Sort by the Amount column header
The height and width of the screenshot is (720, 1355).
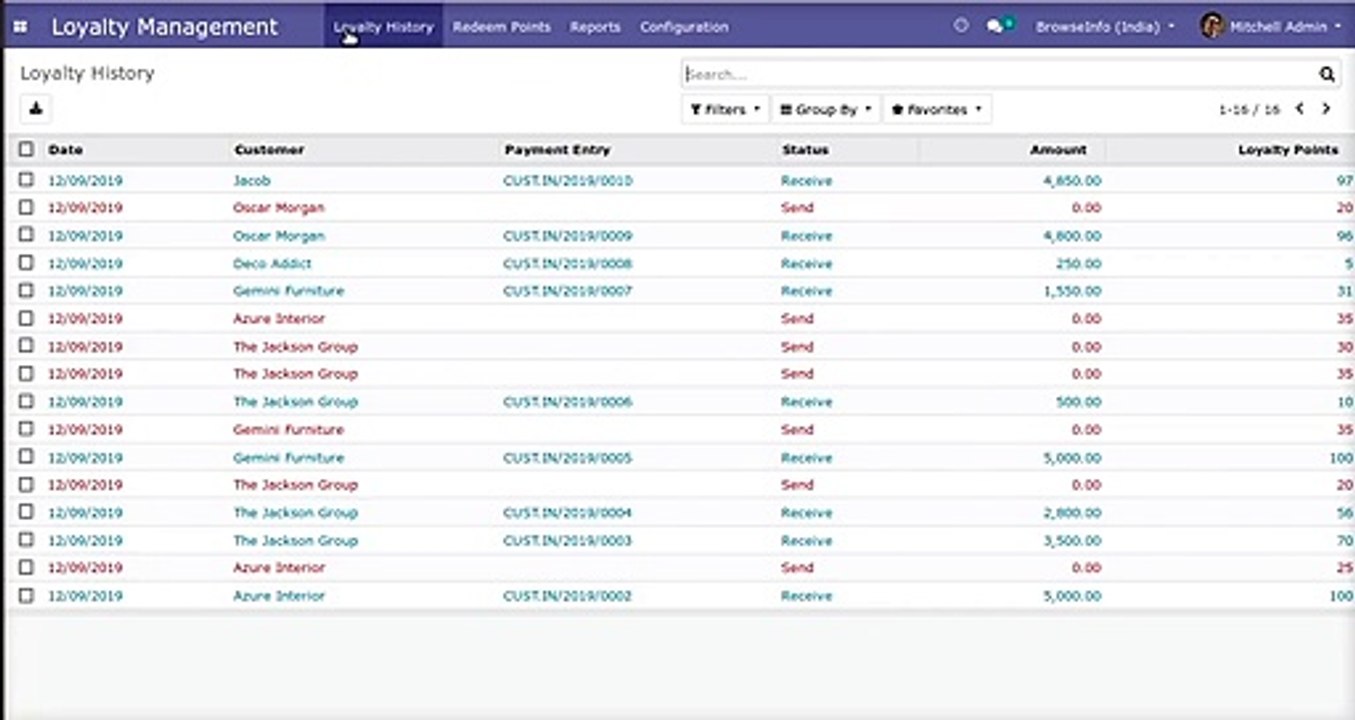point(1058,150)
